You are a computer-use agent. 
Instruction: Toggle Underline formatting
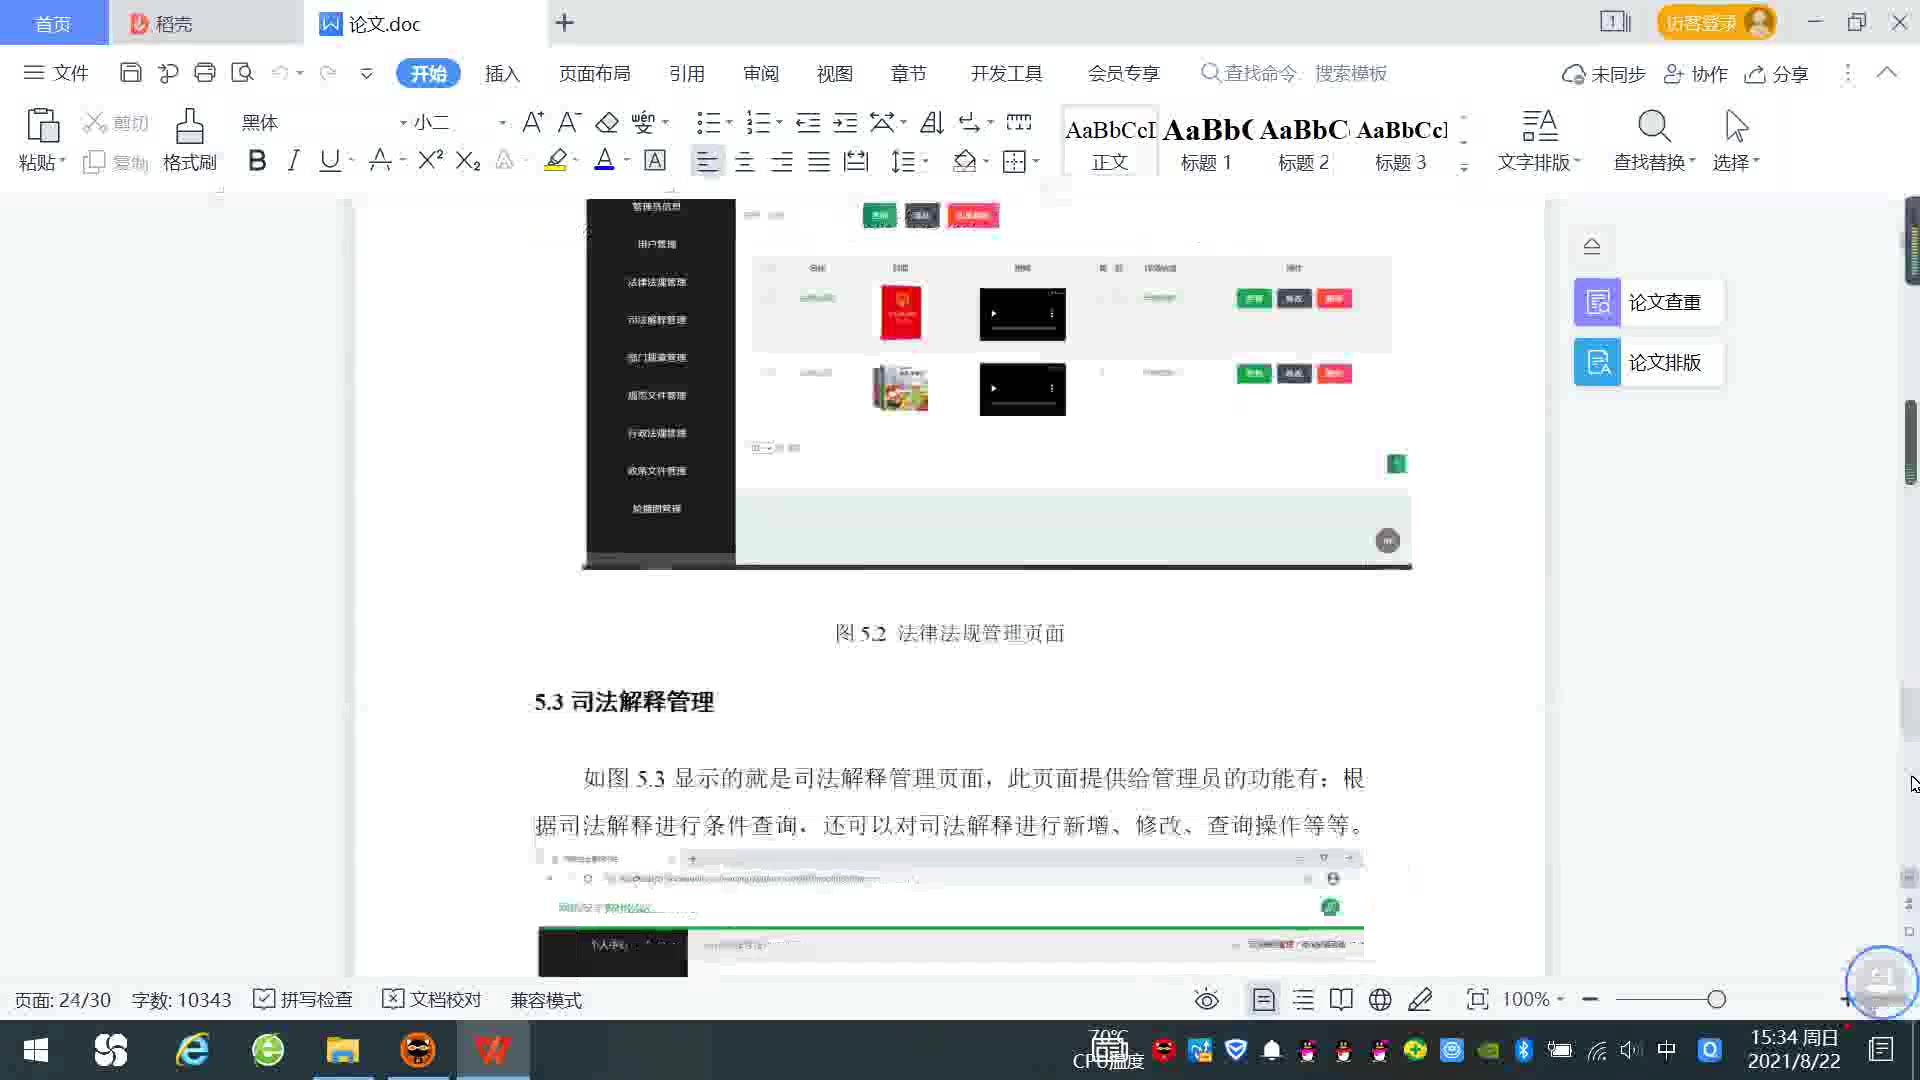coord(329,160)
